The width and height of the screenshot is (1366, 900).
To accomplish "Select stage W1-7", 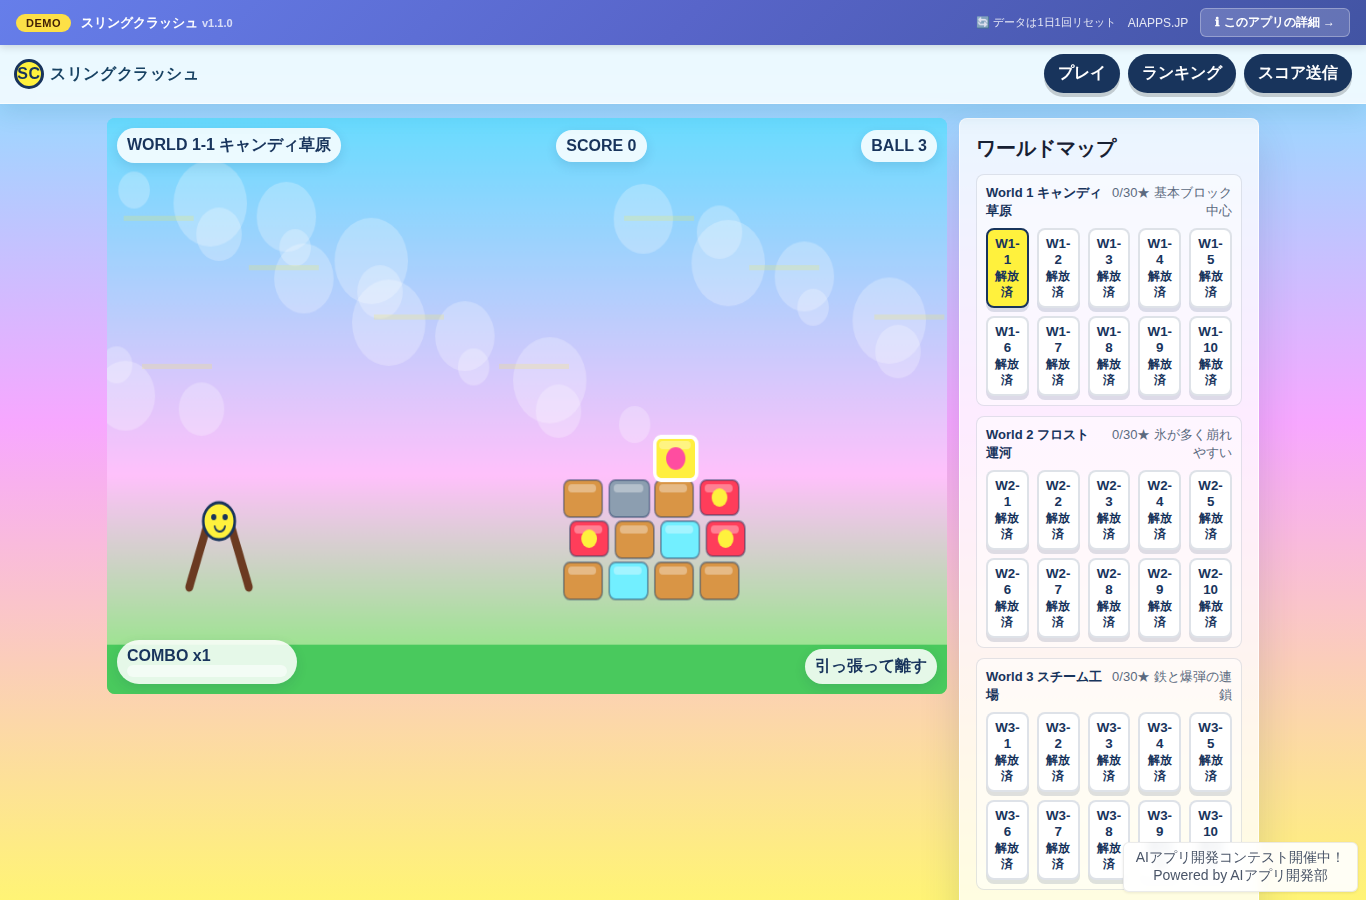I will pos(1058,356).
